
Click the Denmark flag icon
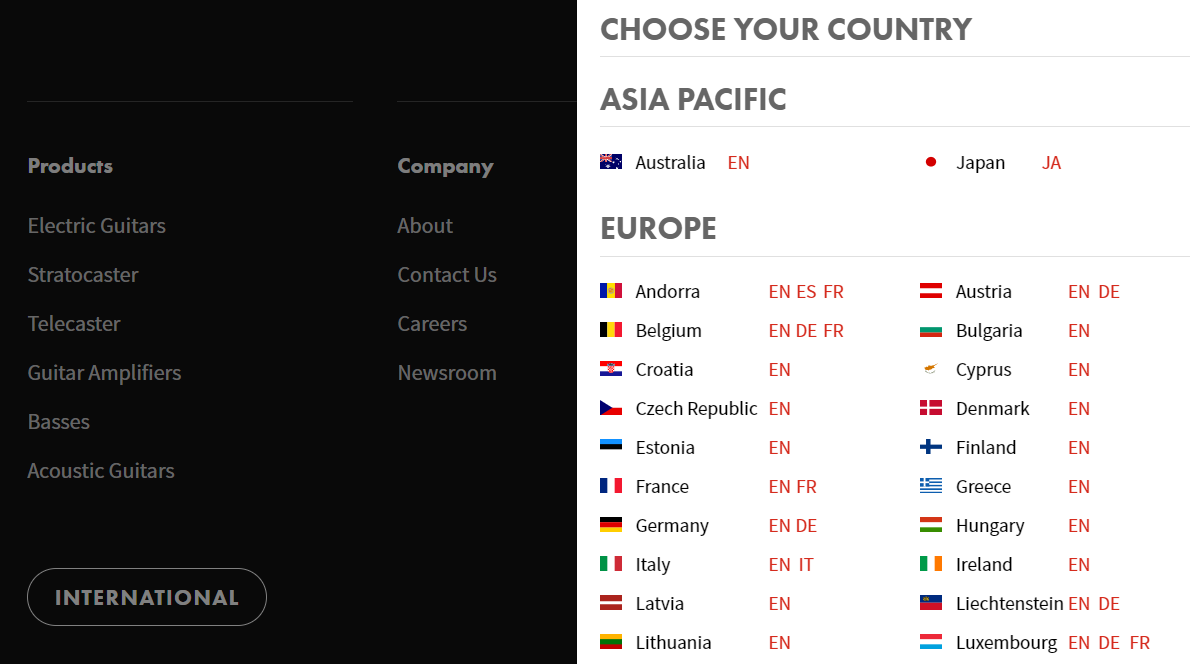(930, 408)
